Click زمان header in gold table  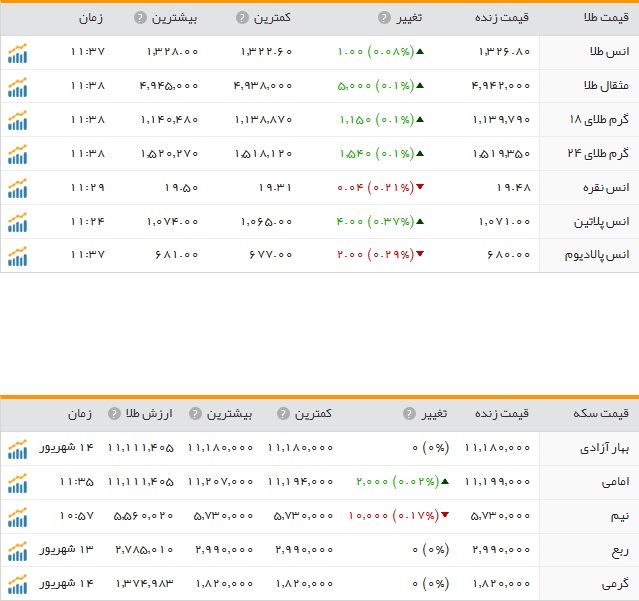(91, 18)
